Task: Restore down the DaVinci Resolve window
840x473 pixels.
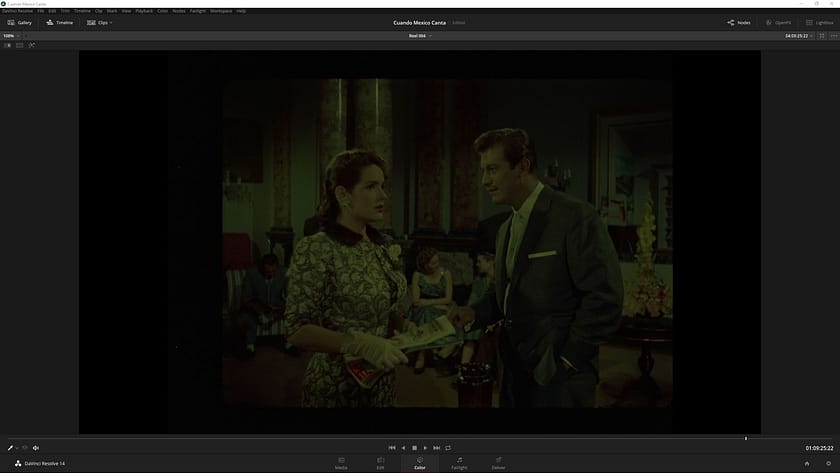Action: pos(816,3)
